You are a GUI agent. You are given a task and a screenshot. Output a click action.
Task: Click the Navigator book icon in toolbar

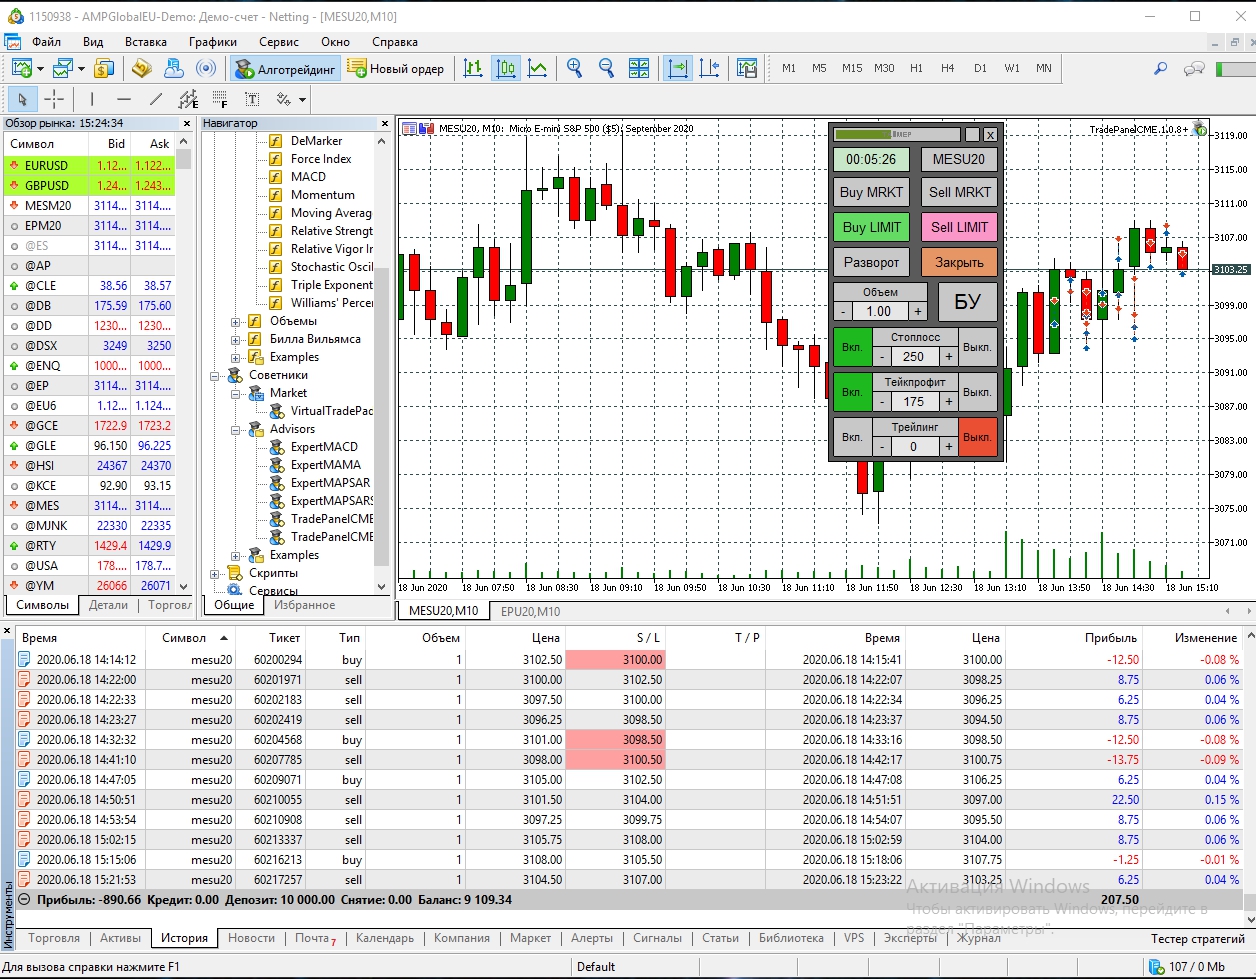141,68
